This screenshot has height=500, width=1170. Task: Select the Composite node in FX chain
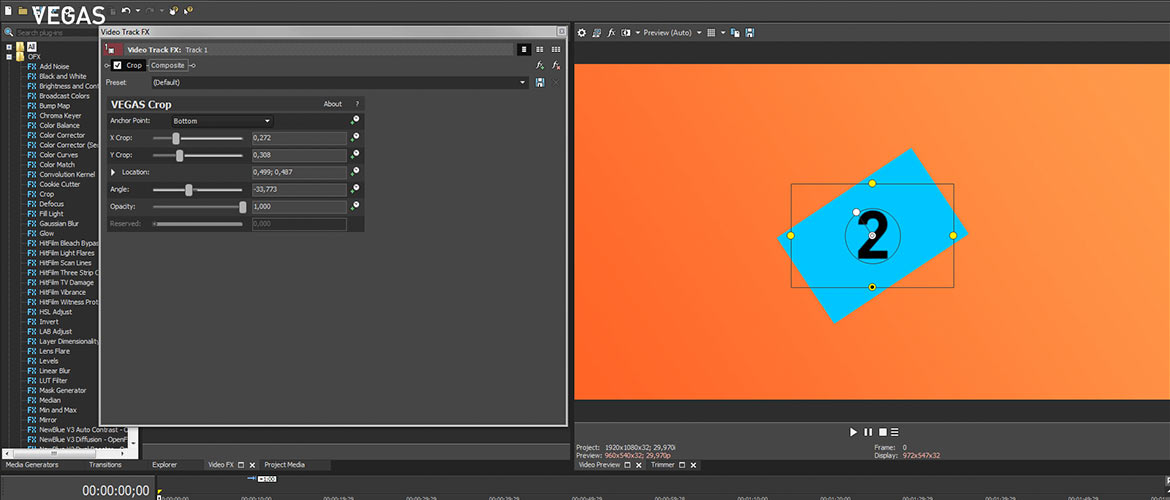tap(167, 65)
